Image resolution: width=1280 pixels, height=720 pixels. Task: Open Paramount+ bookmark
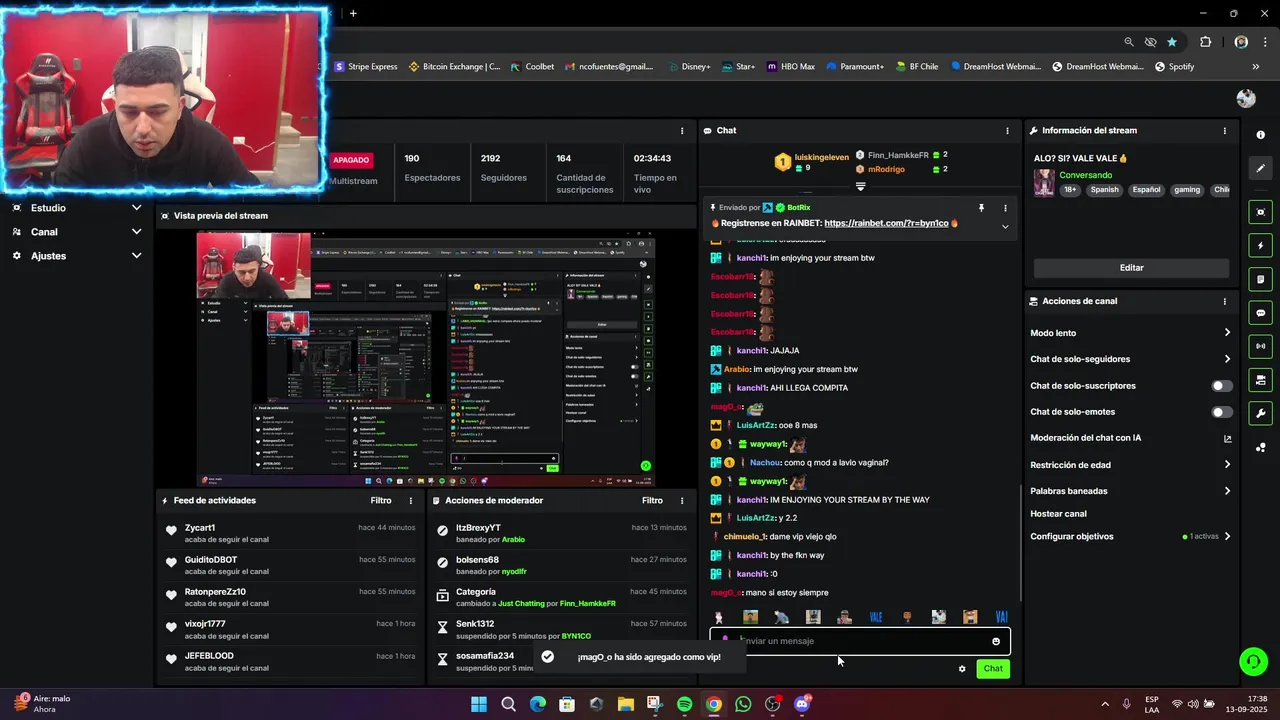[855, 67]
